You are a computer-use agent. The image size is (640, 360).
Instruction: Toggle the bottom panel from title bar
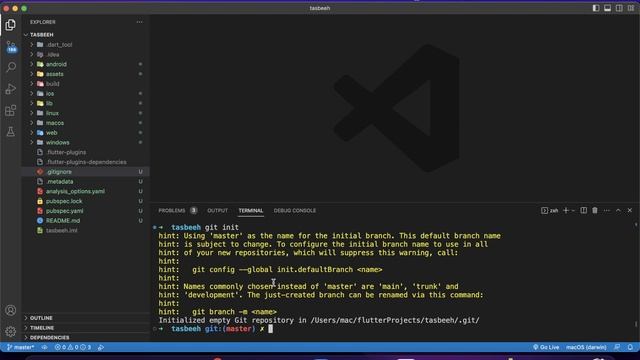pyautogui.click(x=608, y=8)
